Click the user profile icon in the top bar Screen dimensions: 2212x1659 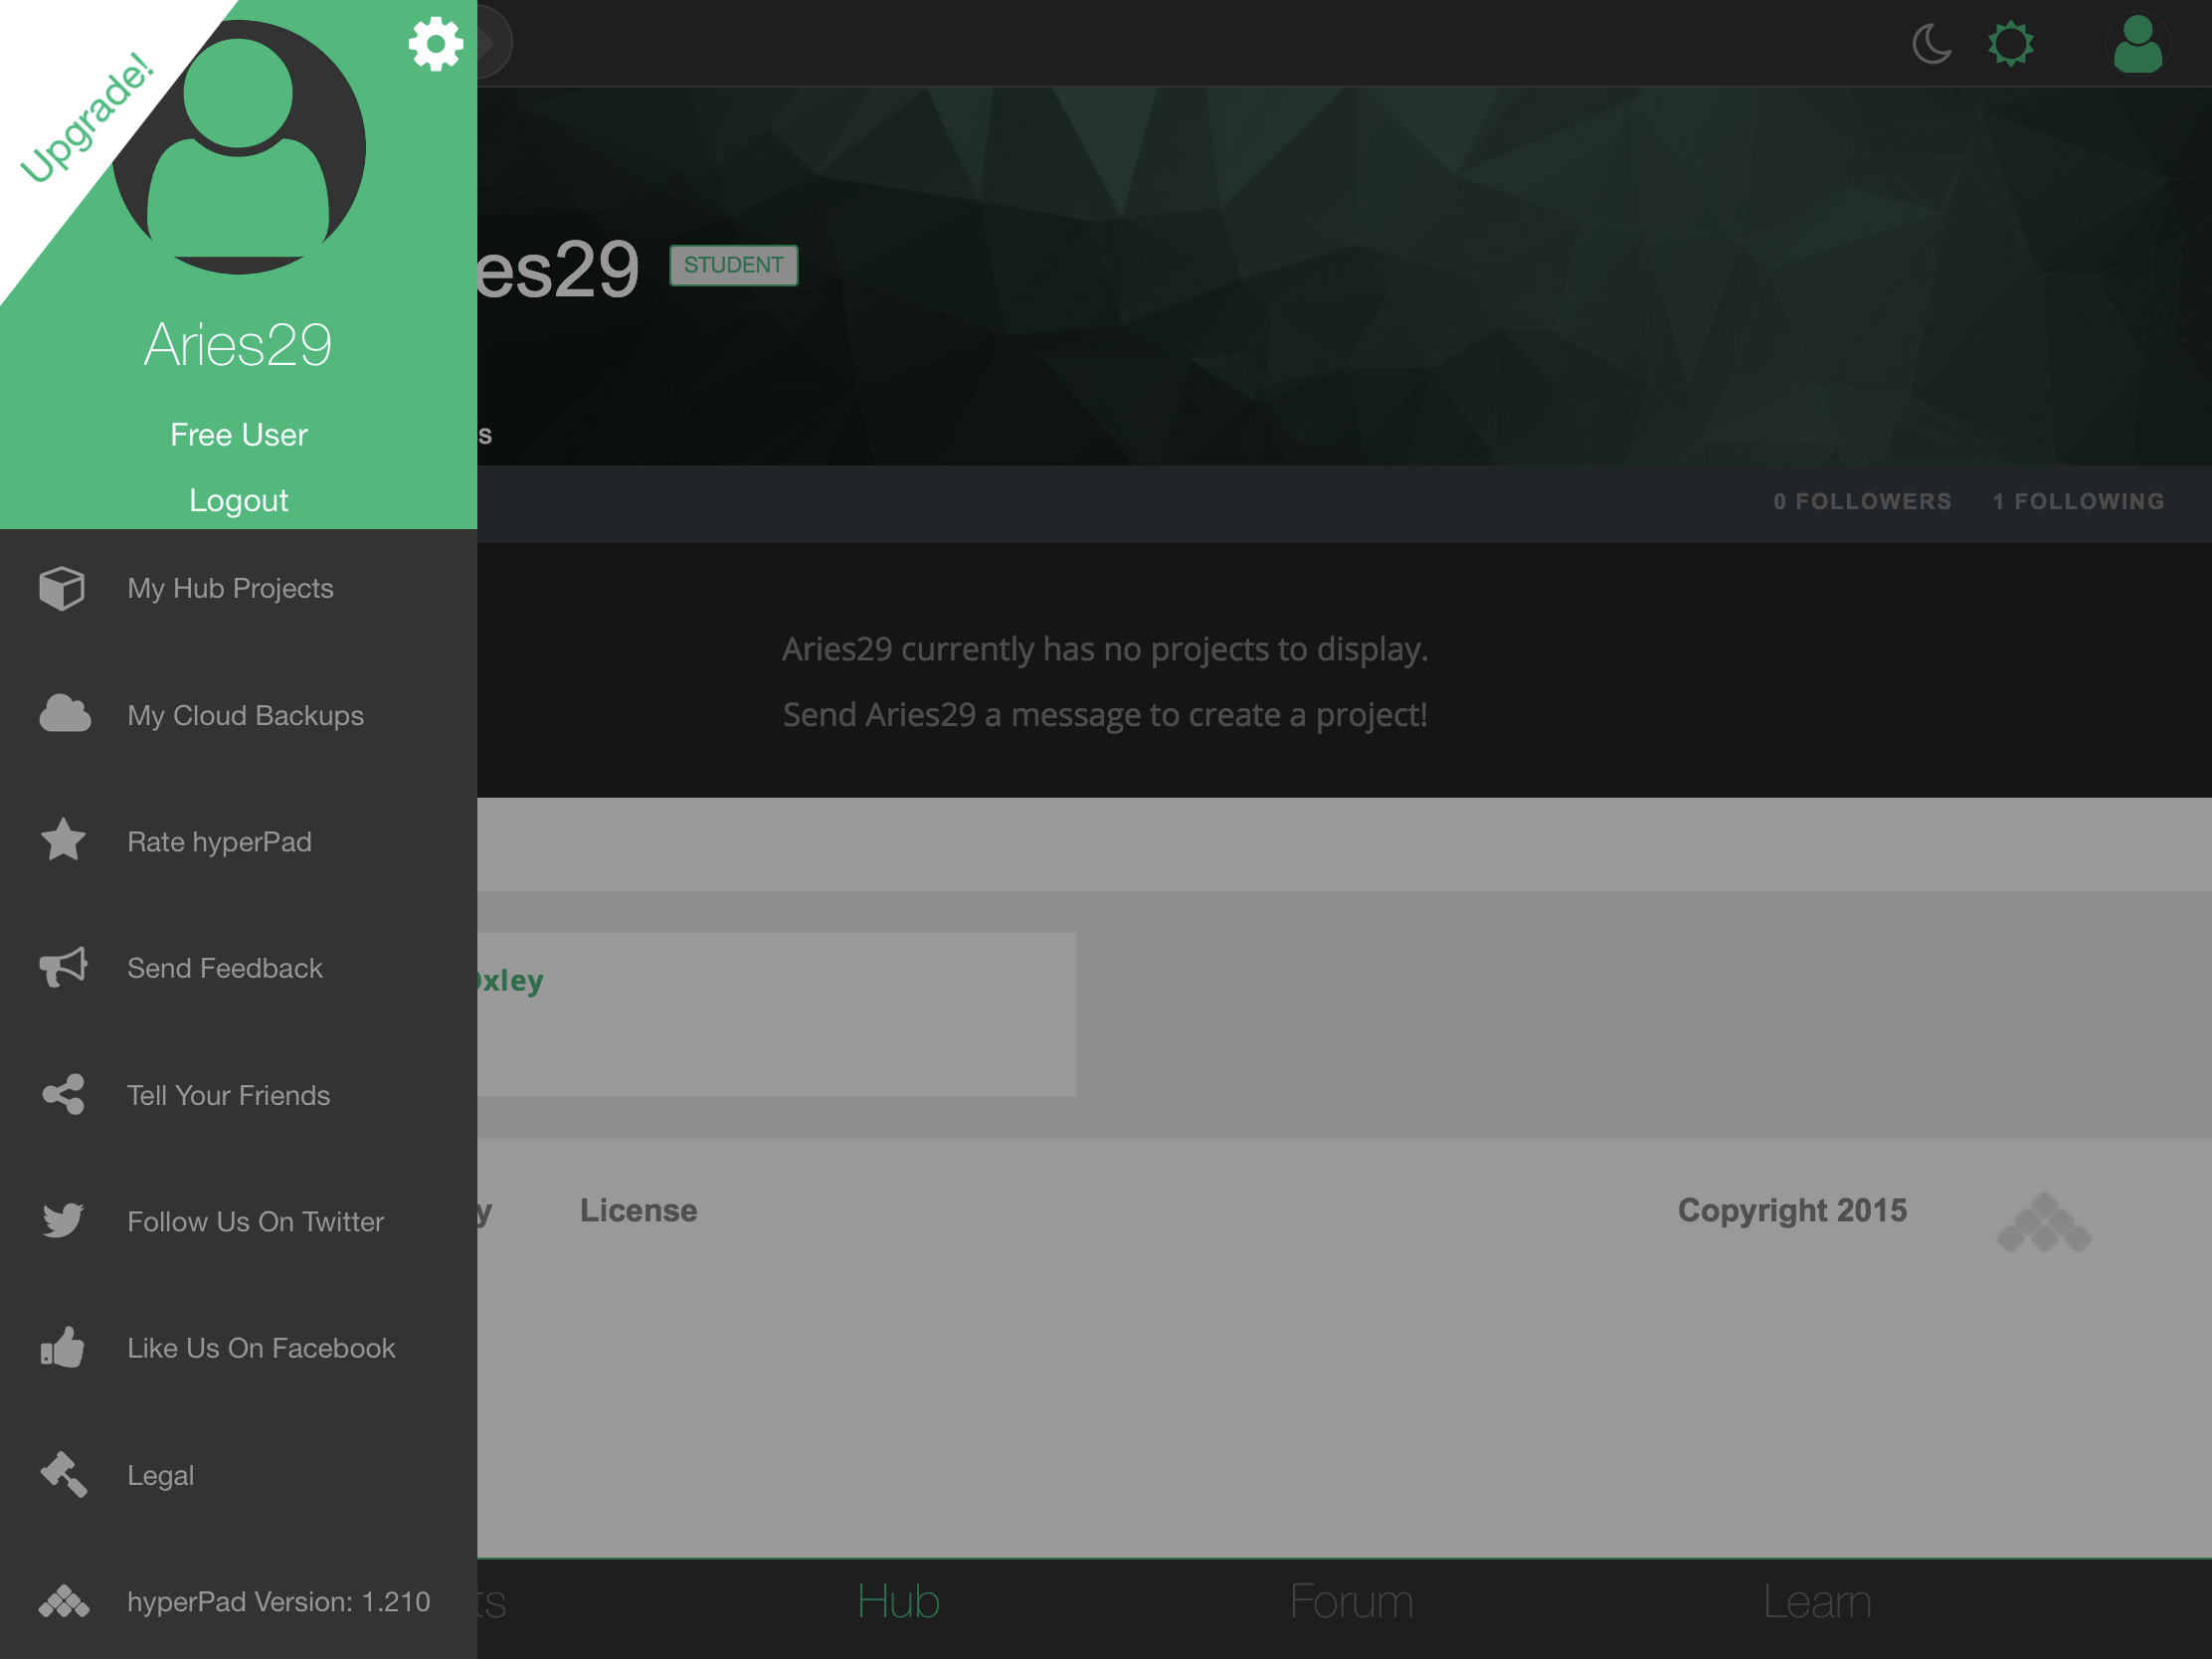(2137, 44)
